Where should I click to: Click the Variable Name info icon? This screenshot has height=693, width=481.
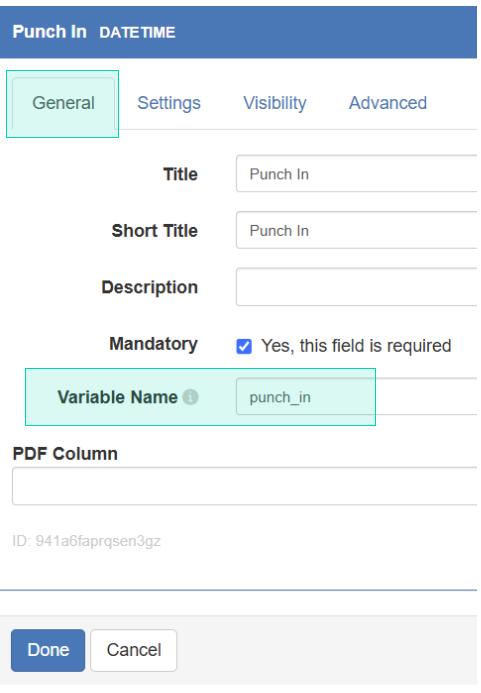click(191, 397)
